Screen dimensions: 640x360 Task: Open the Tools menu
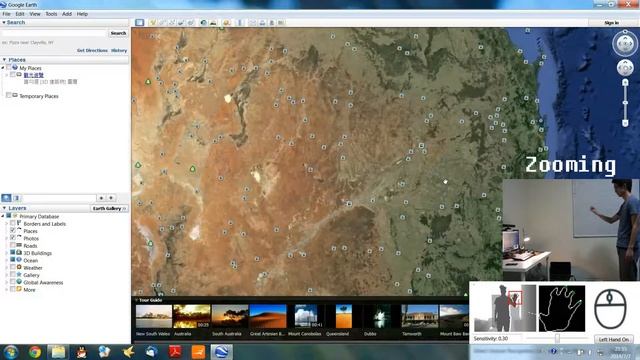(51, 14)
